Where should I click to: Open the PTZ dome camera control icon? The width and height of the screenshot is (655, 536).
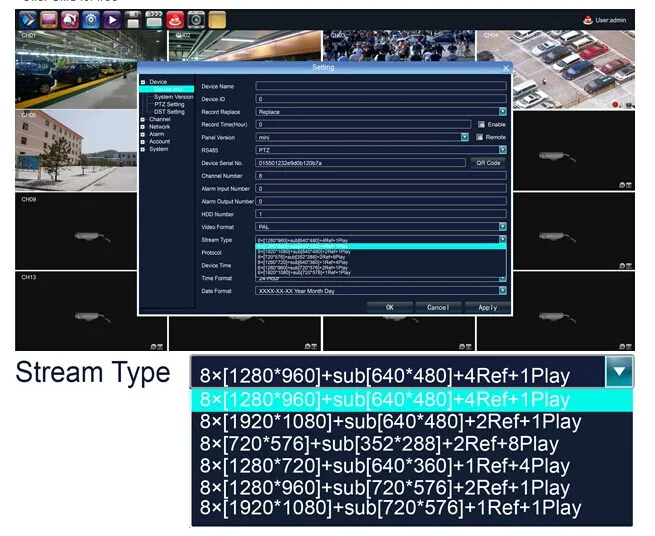pos(70,20)
